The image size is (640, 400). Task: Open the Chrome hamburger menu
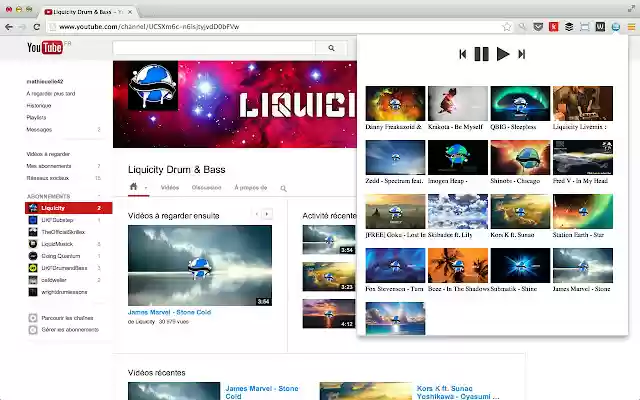click(631, 27)
